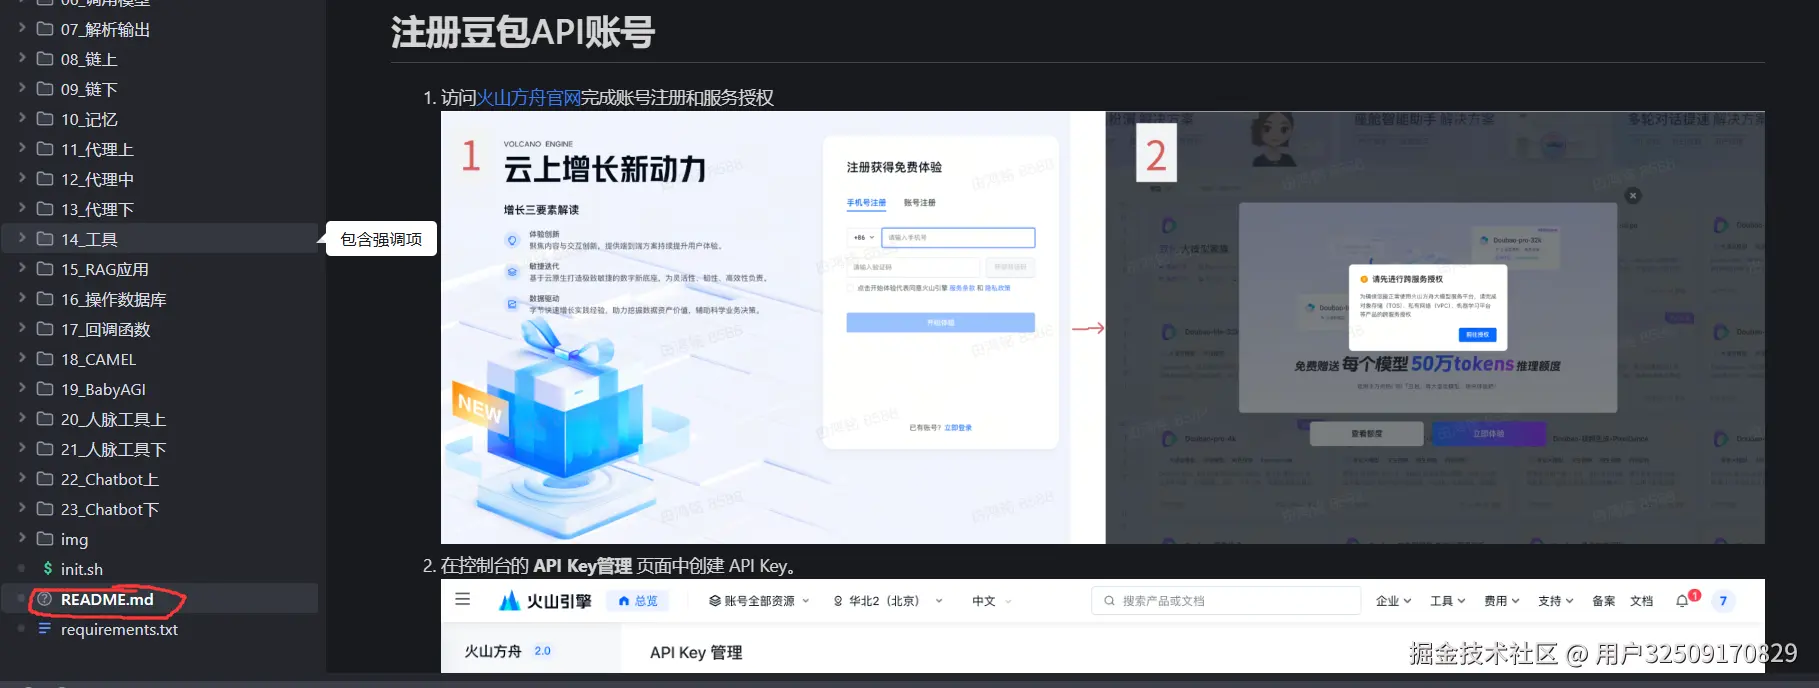Click the 搜索产品或文档 search box

[x=1225, y=601]
